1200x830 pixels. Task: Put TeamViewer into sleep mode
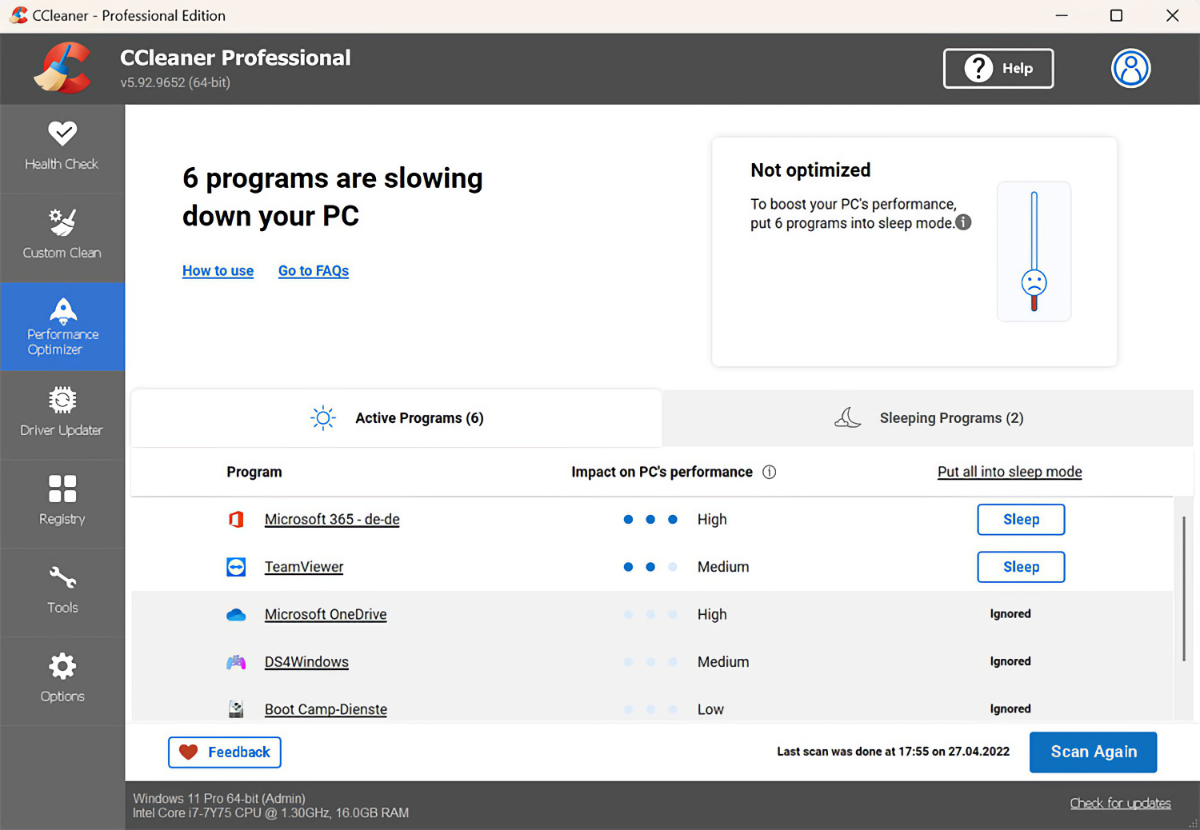point(1020,566)
